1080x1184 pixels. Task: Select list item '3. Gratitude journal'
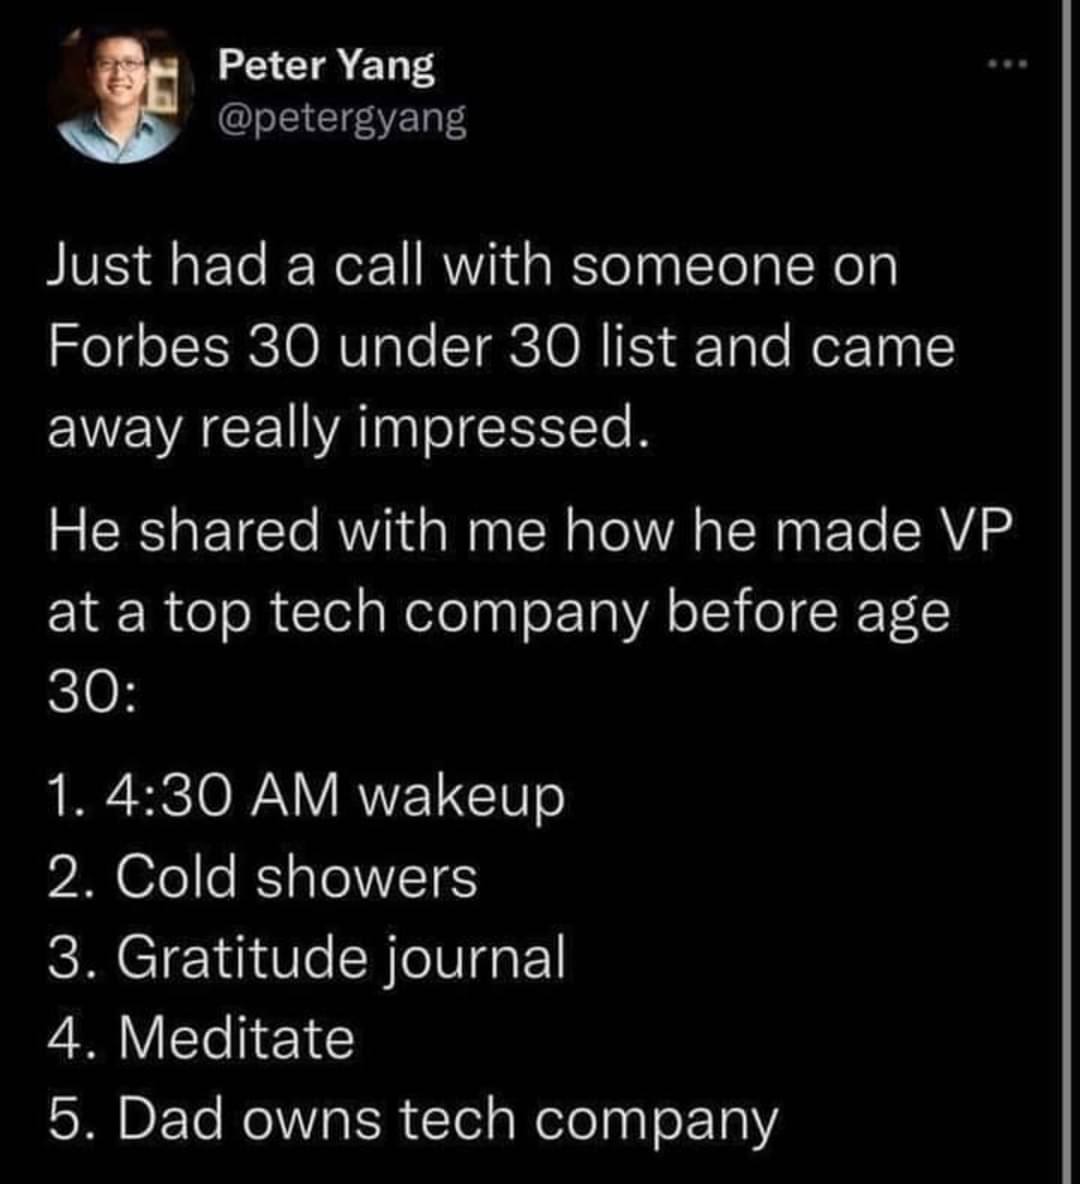pos(307,958)
